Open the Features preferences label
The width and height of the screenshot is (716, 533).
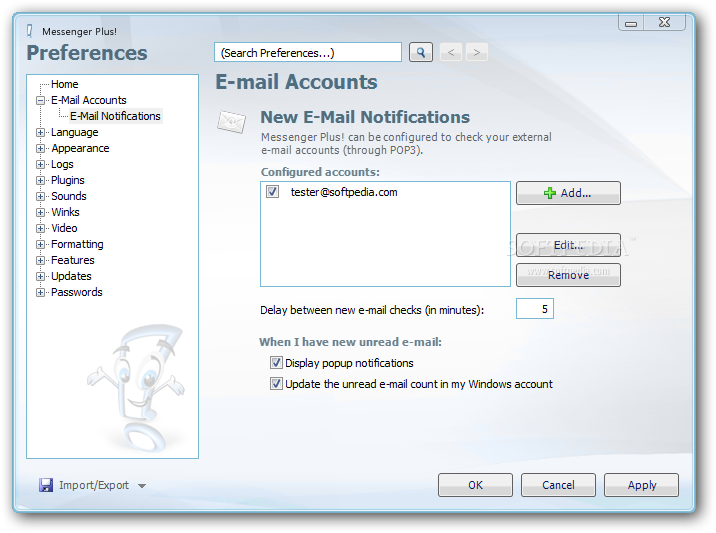(x=73, y=260)
